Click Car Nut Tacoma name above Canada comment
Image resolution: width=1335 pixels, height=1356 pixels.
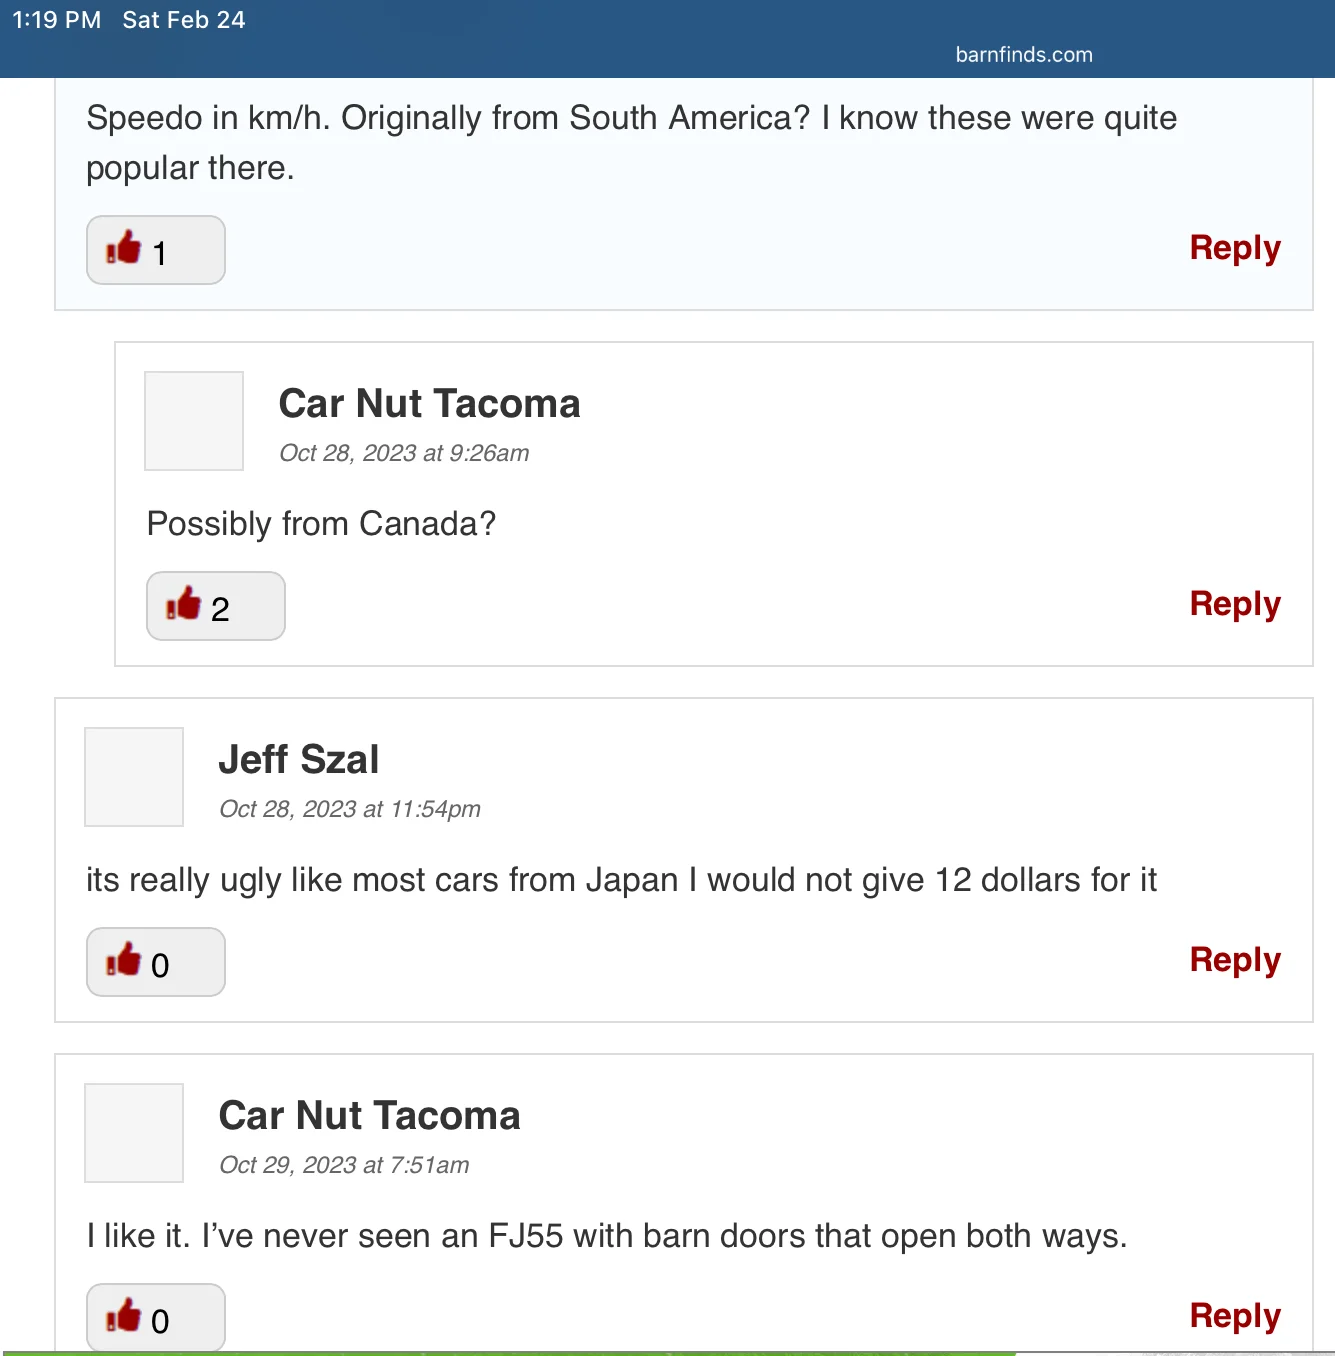pos(429,404)
